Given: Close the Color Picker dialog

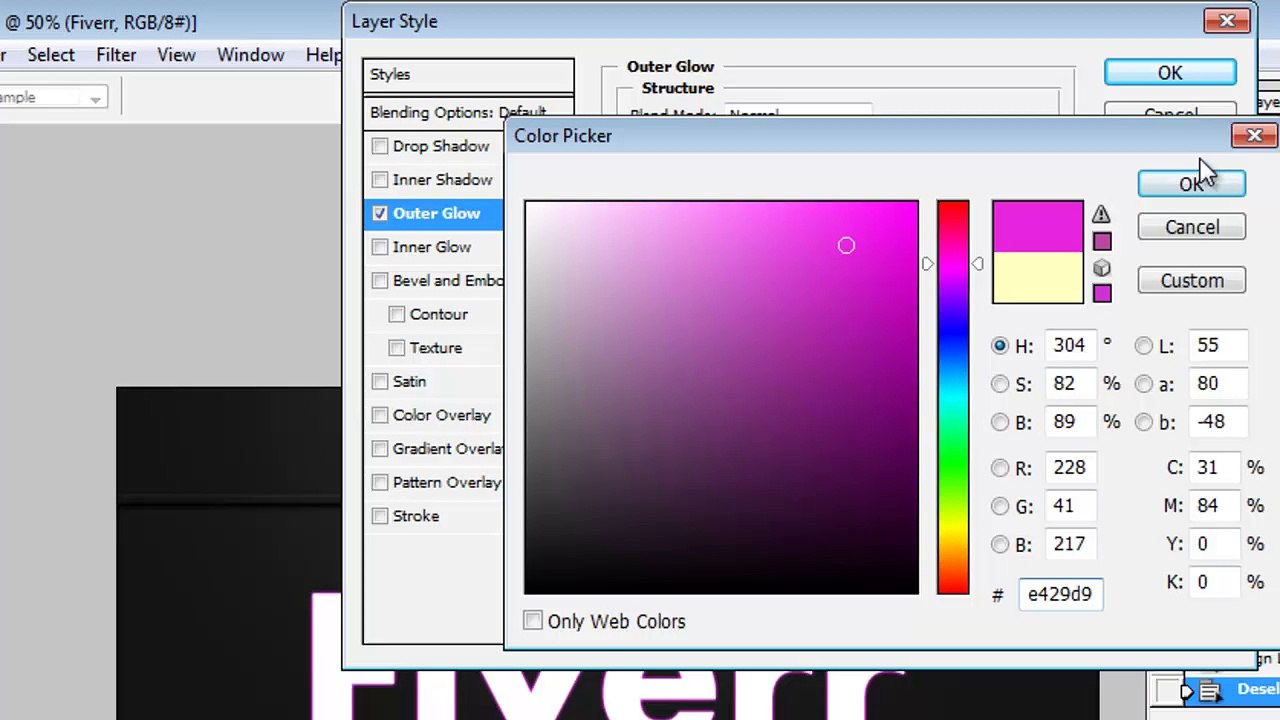Looking at the screenshot, I should [x=1254, y=135].
